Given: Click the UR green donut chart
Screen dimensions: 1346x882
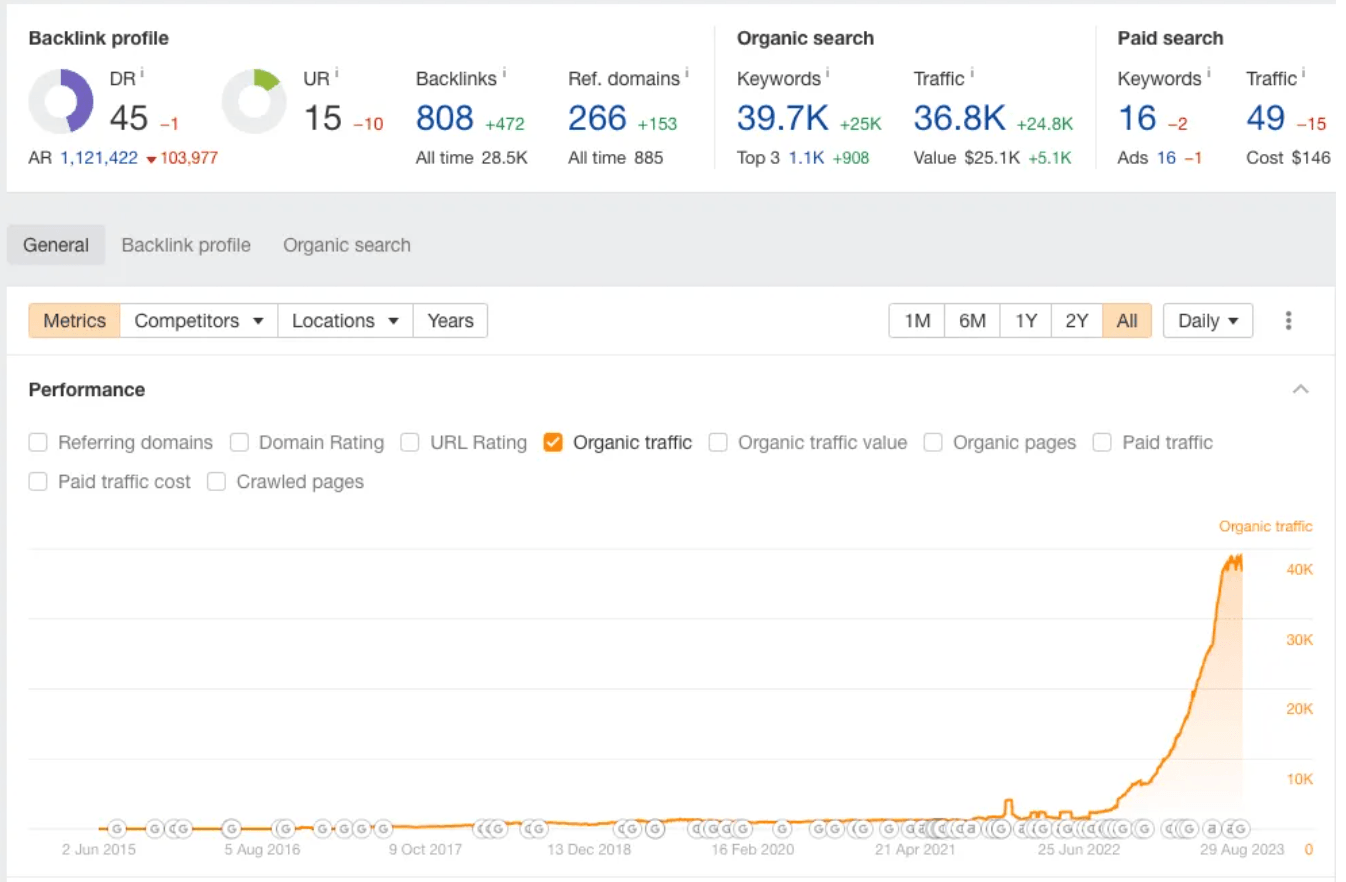Looking at the screenshot, I should tap(254, 102).
